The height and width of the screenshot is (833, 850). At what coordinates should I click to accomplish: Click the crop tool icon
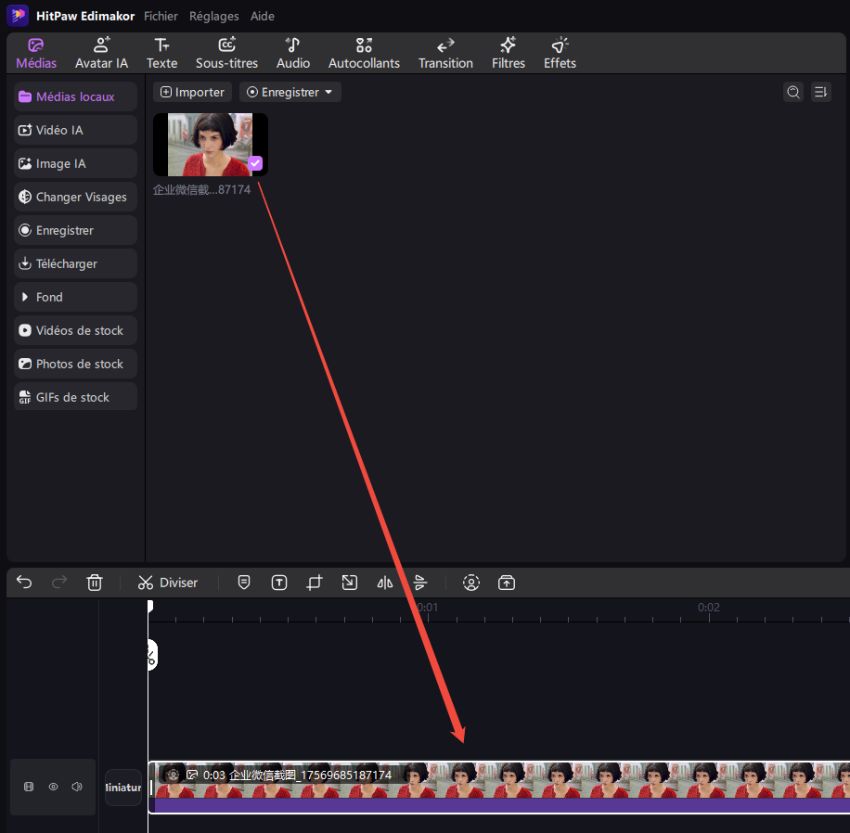click(314, 582)
